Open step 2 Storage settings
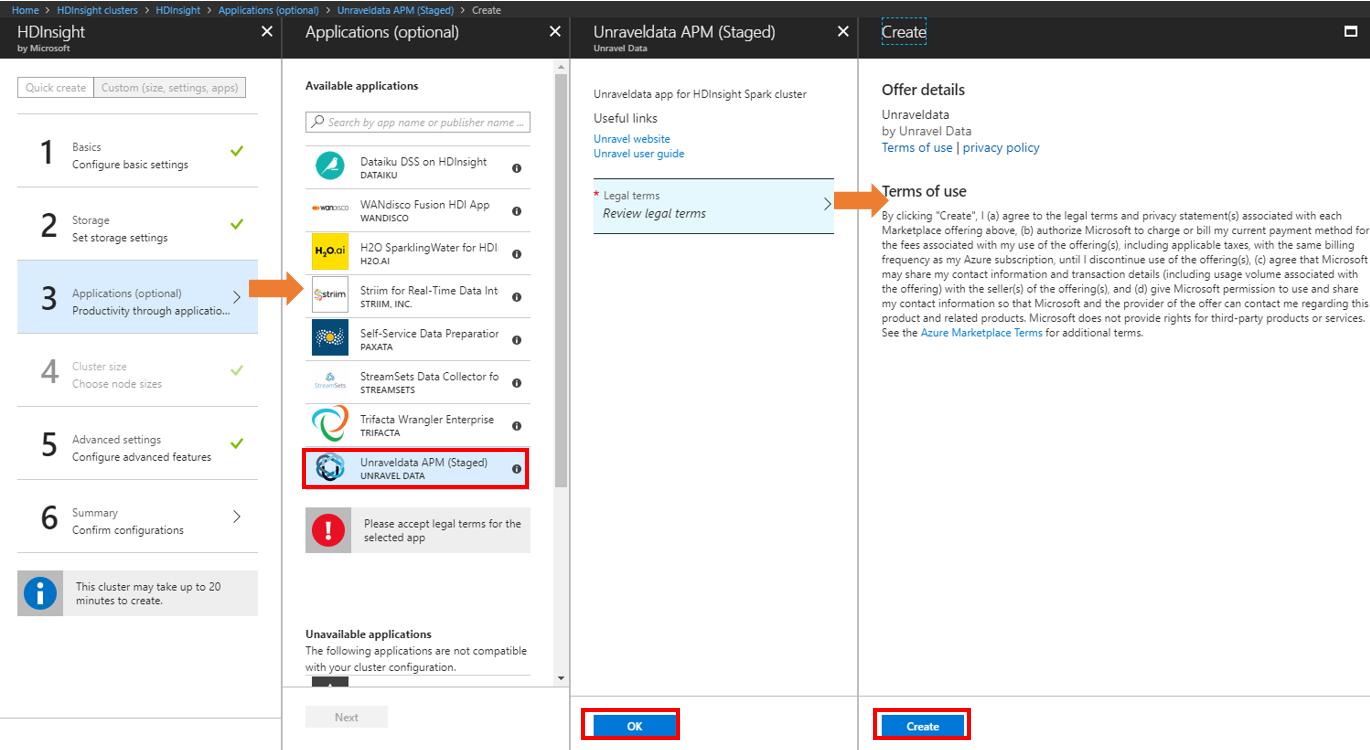The image size is (1370, 750). point(137,224)
